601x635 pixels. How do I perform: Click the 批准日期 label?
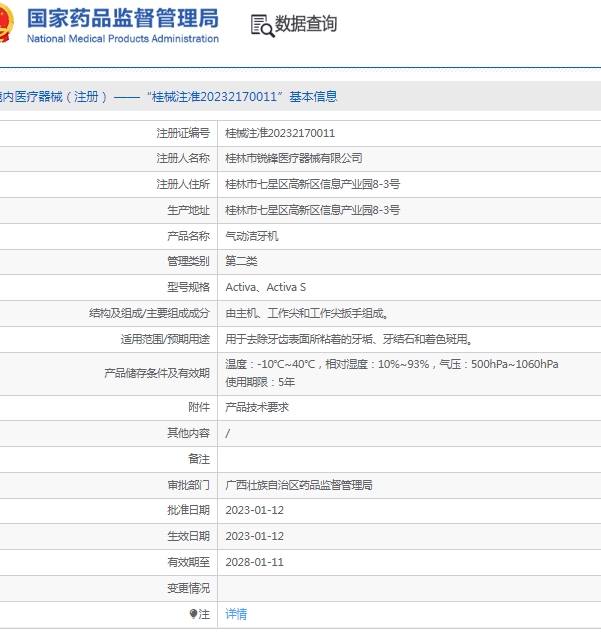pos(188,510)
